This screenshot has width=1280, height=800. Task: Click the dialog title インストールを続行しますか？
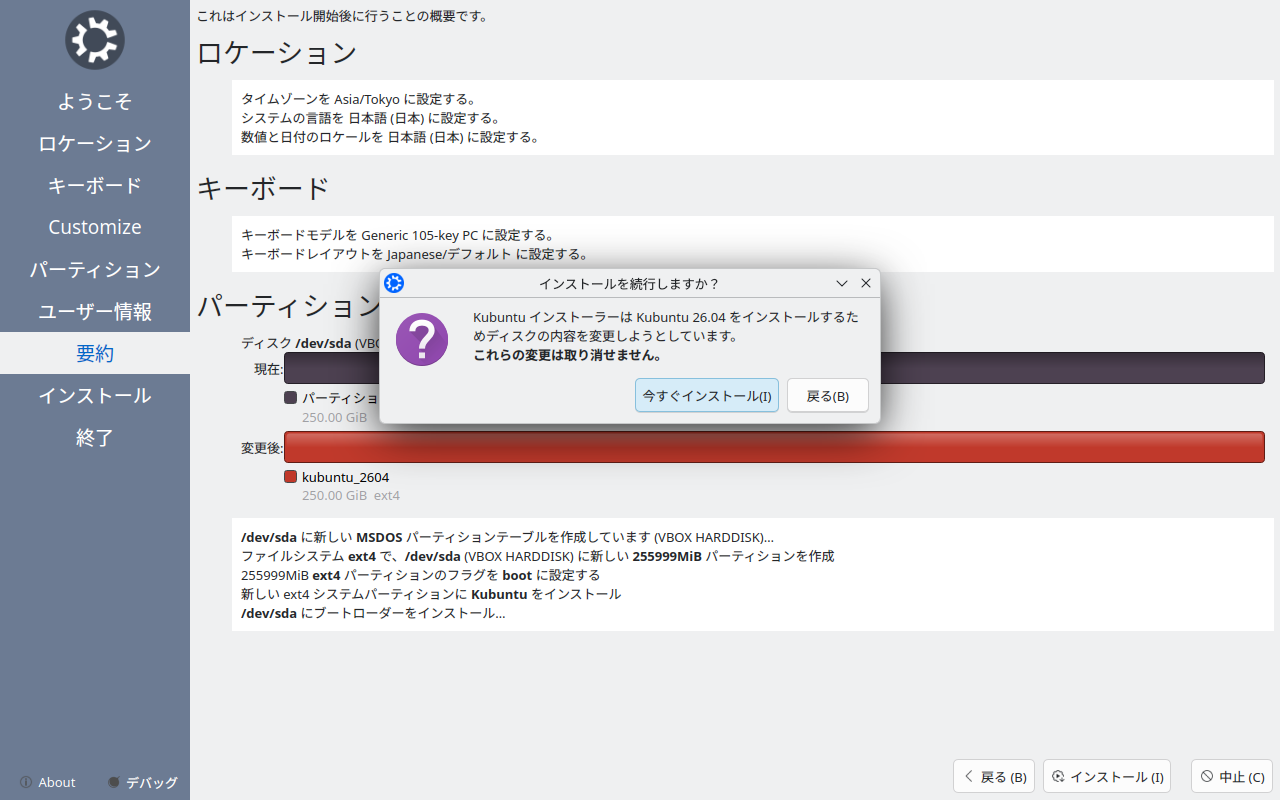(x=629, y=283)
